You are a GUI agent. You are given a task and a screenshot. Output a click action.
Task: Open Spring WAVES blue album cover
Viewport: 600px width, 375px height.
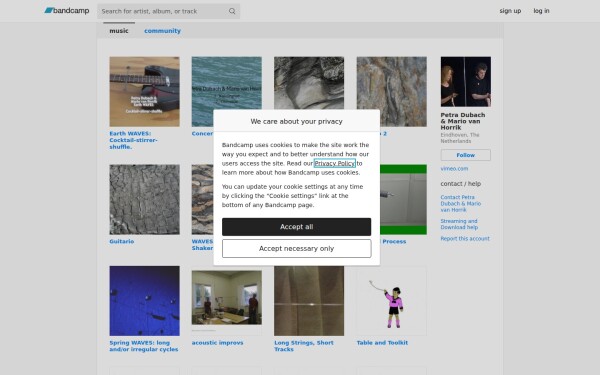[144, 301]
